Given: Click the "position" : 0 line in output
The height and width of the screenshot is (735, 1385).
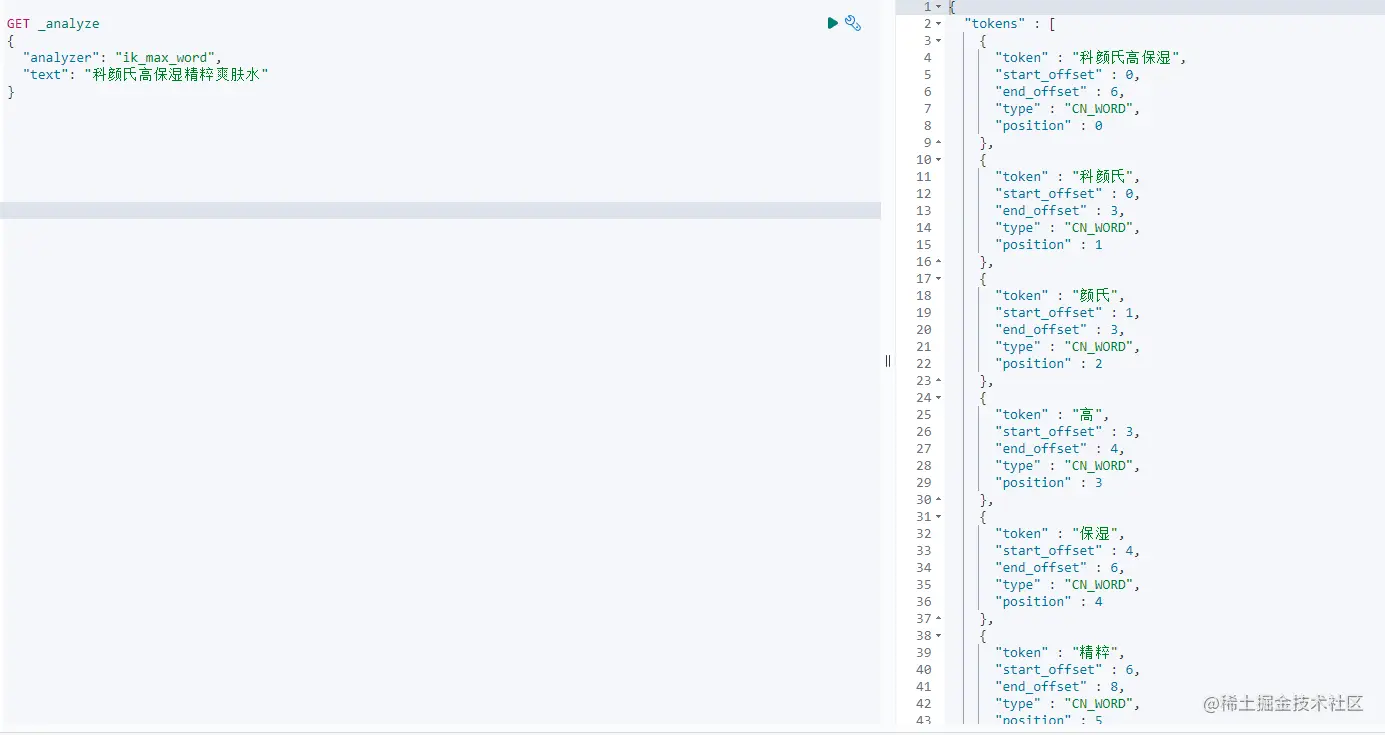Looking at the screenshot, I should 1049,126.
